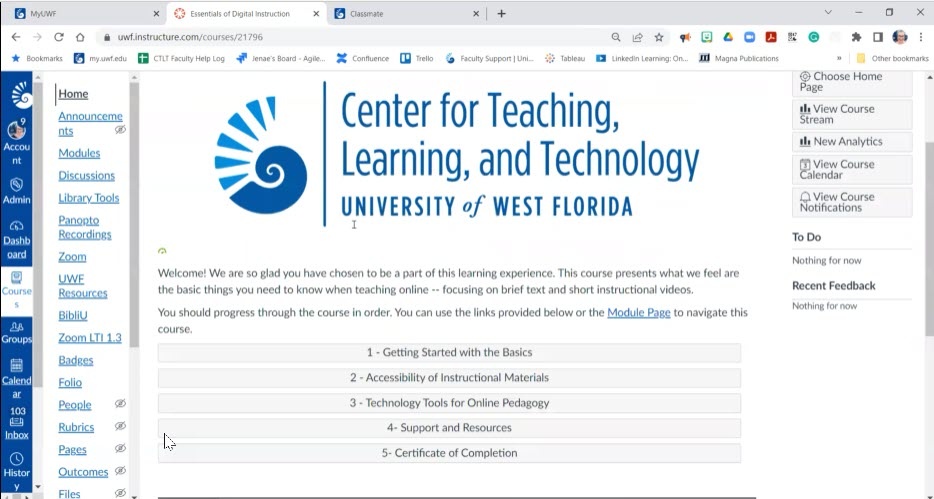Toggle visibility eye next to Announcements
This screenshot has height=499, width=934.
coord(120,130)
